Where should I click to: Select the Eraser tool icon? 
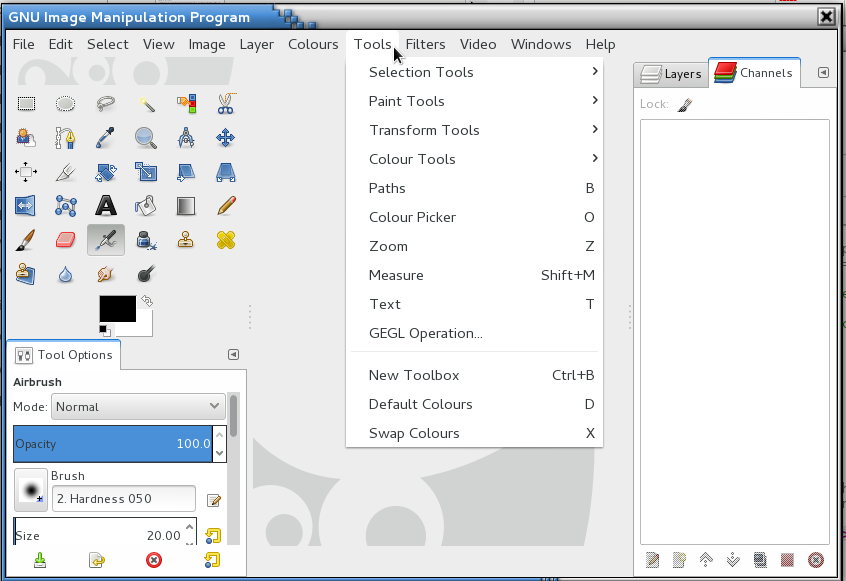pyautogui.click(x=65, y=240)
